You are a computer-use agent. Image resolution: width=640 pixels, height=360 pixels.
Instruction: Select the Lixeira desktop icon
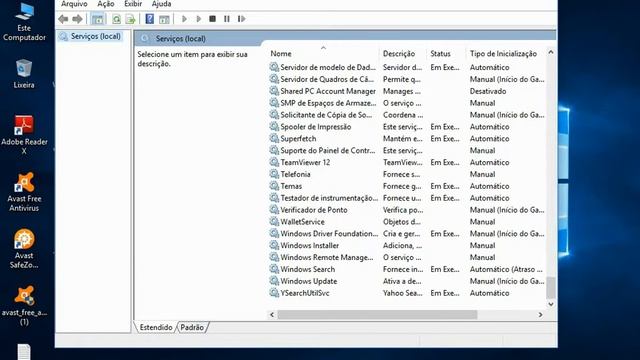point(24,73)
